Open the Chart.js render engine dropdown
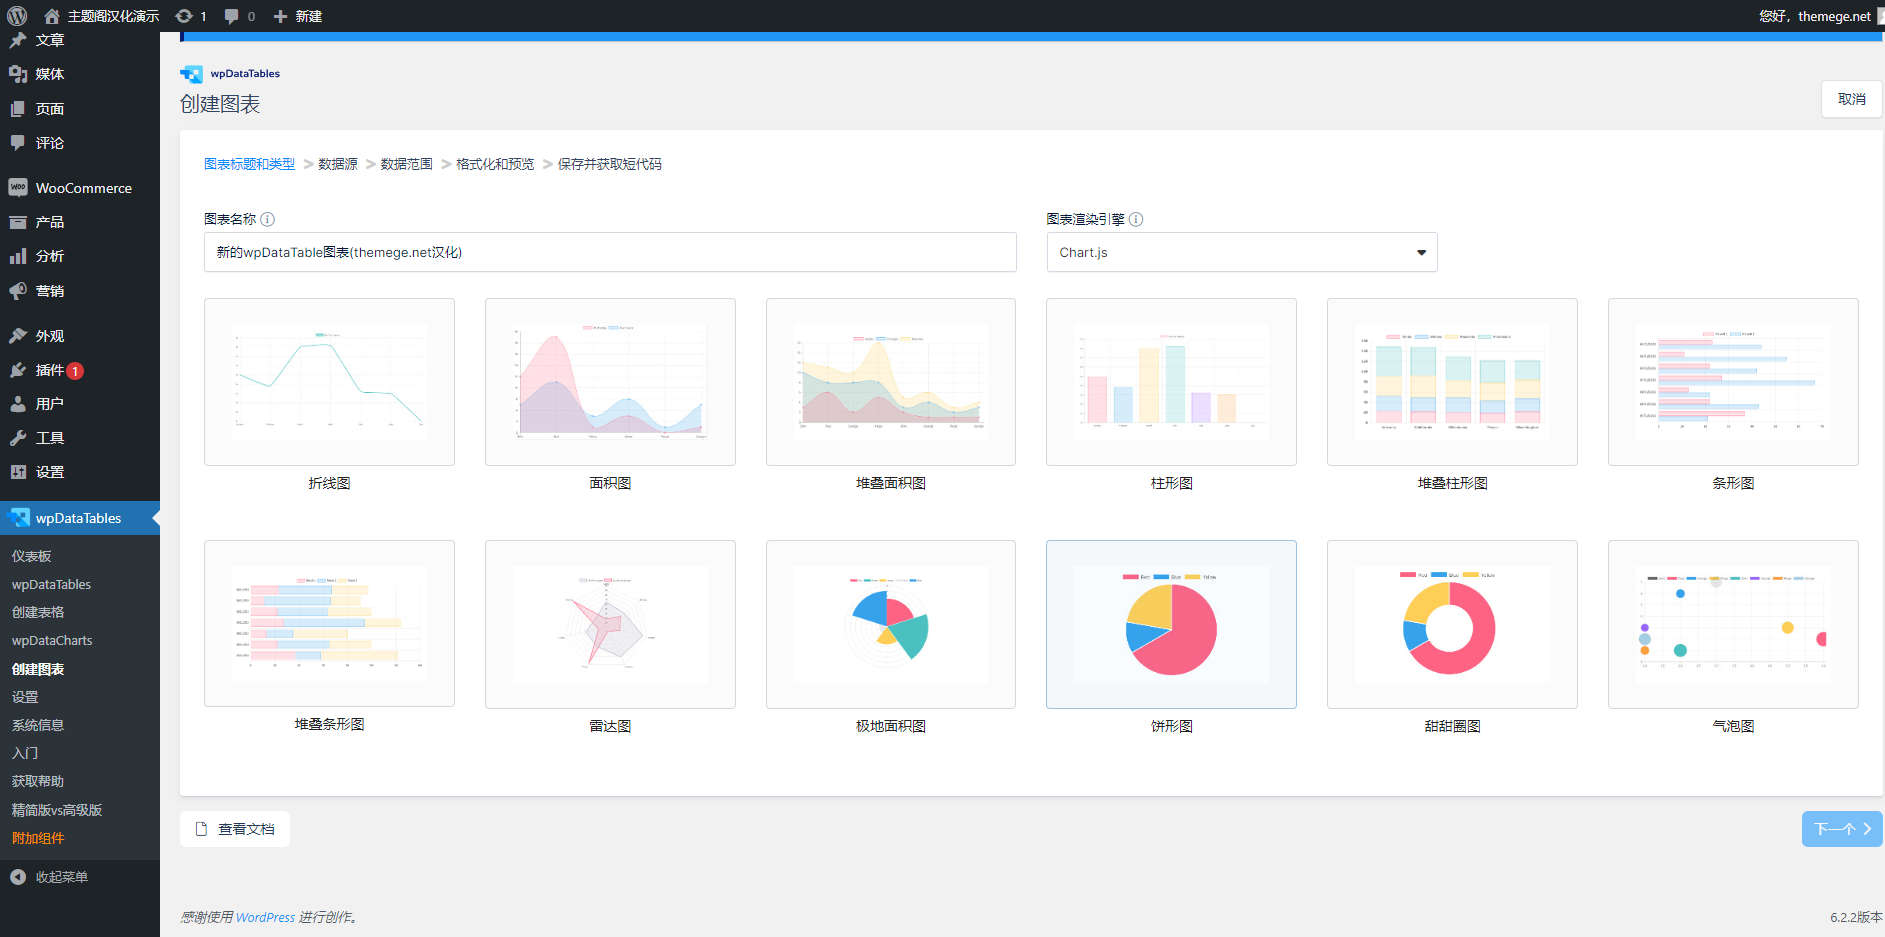Screen dimensions: 1885x937 point(1242,252)
